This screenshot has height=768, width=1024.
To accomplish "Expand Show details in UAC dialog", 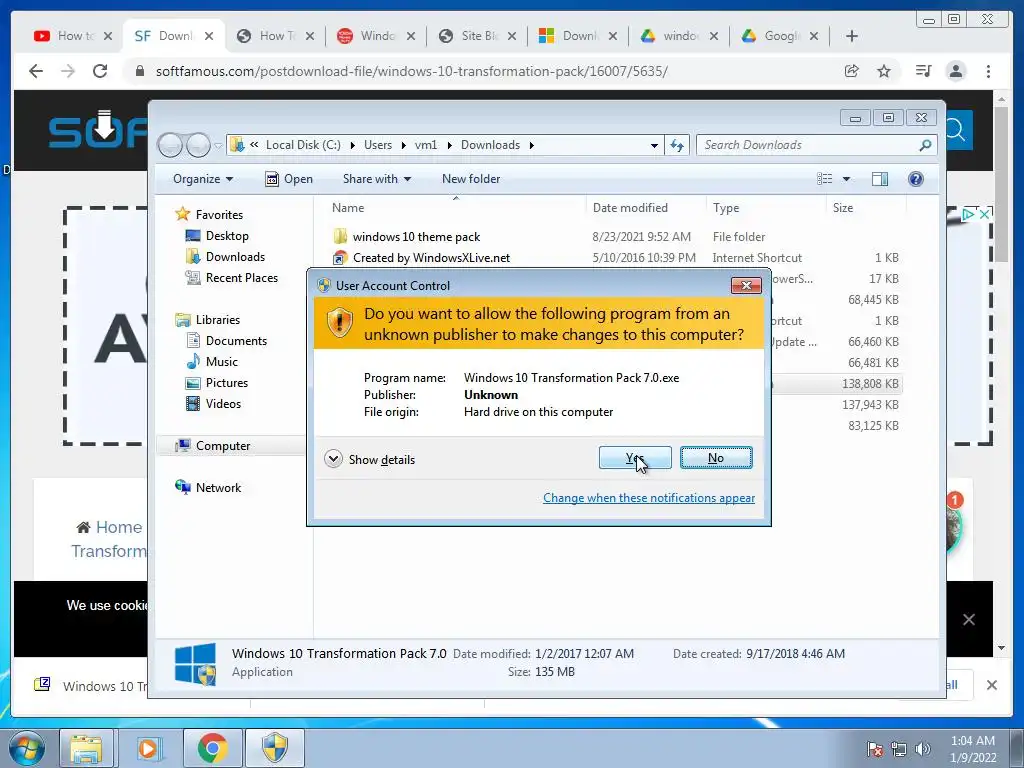I will (x=370, y=459).
